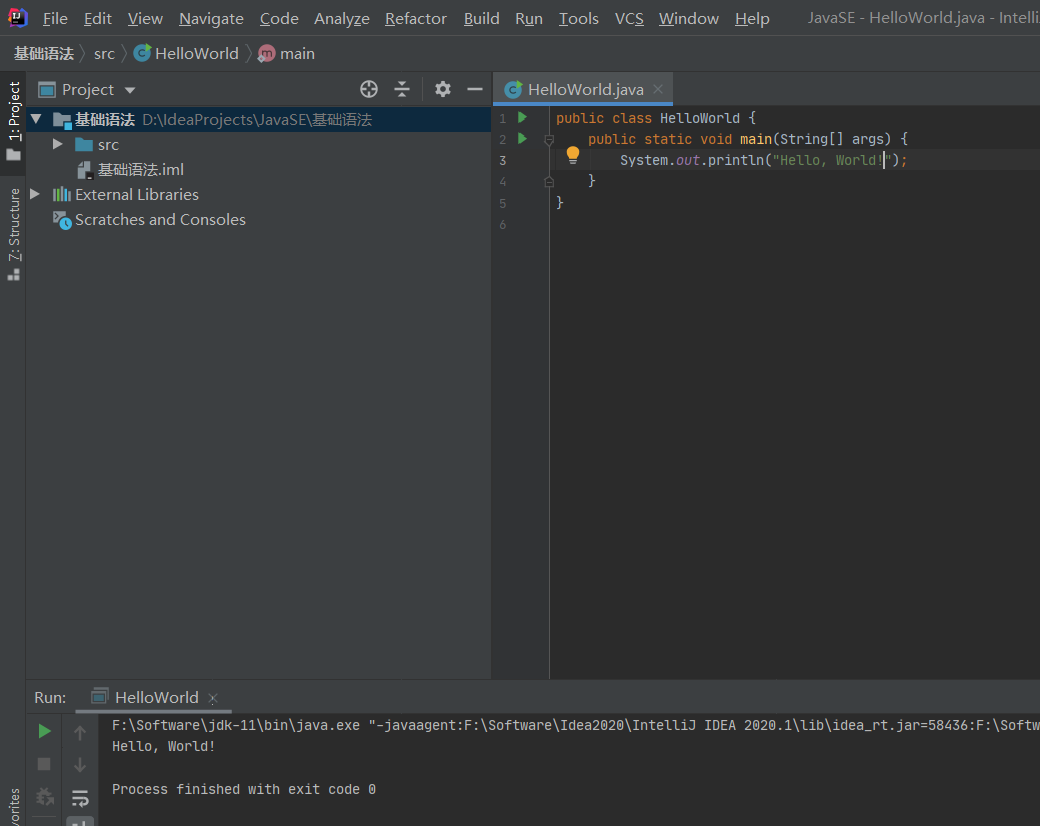Open the Code menu
The image size is (1040, 826).
coord(279,19)
